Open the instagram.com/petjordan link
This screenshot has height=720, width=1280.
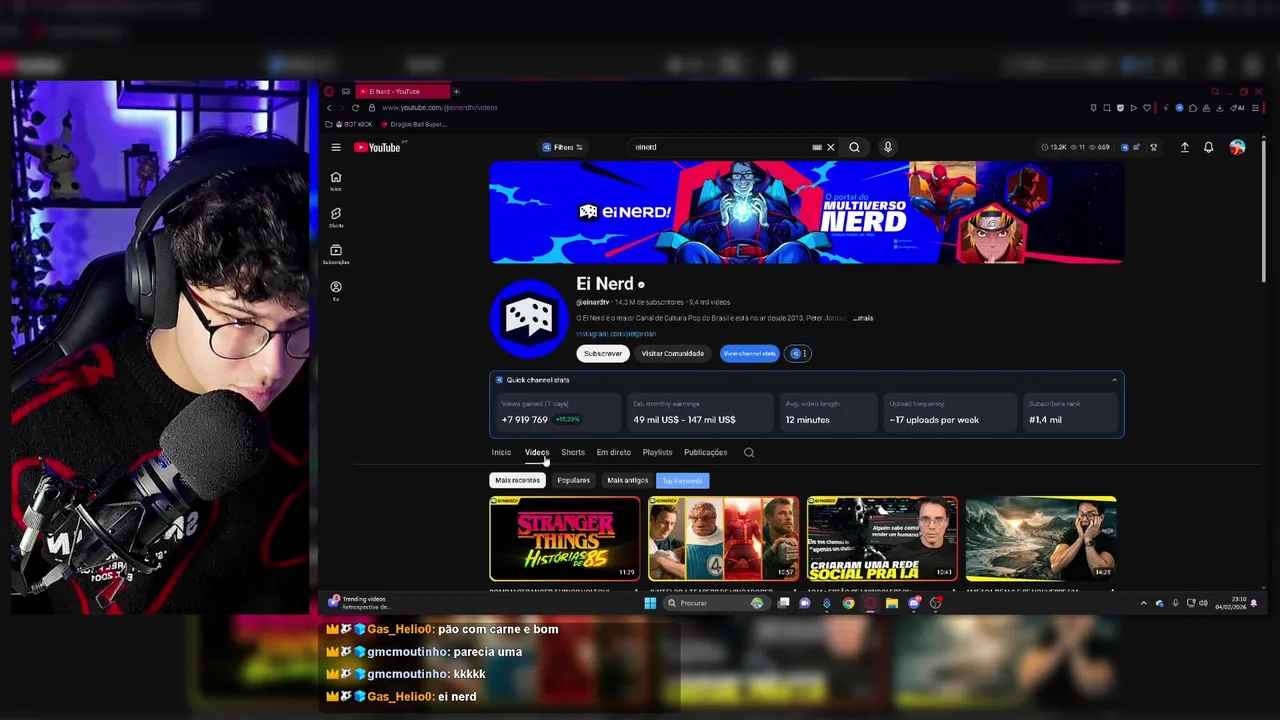click(x=616, y=334)
